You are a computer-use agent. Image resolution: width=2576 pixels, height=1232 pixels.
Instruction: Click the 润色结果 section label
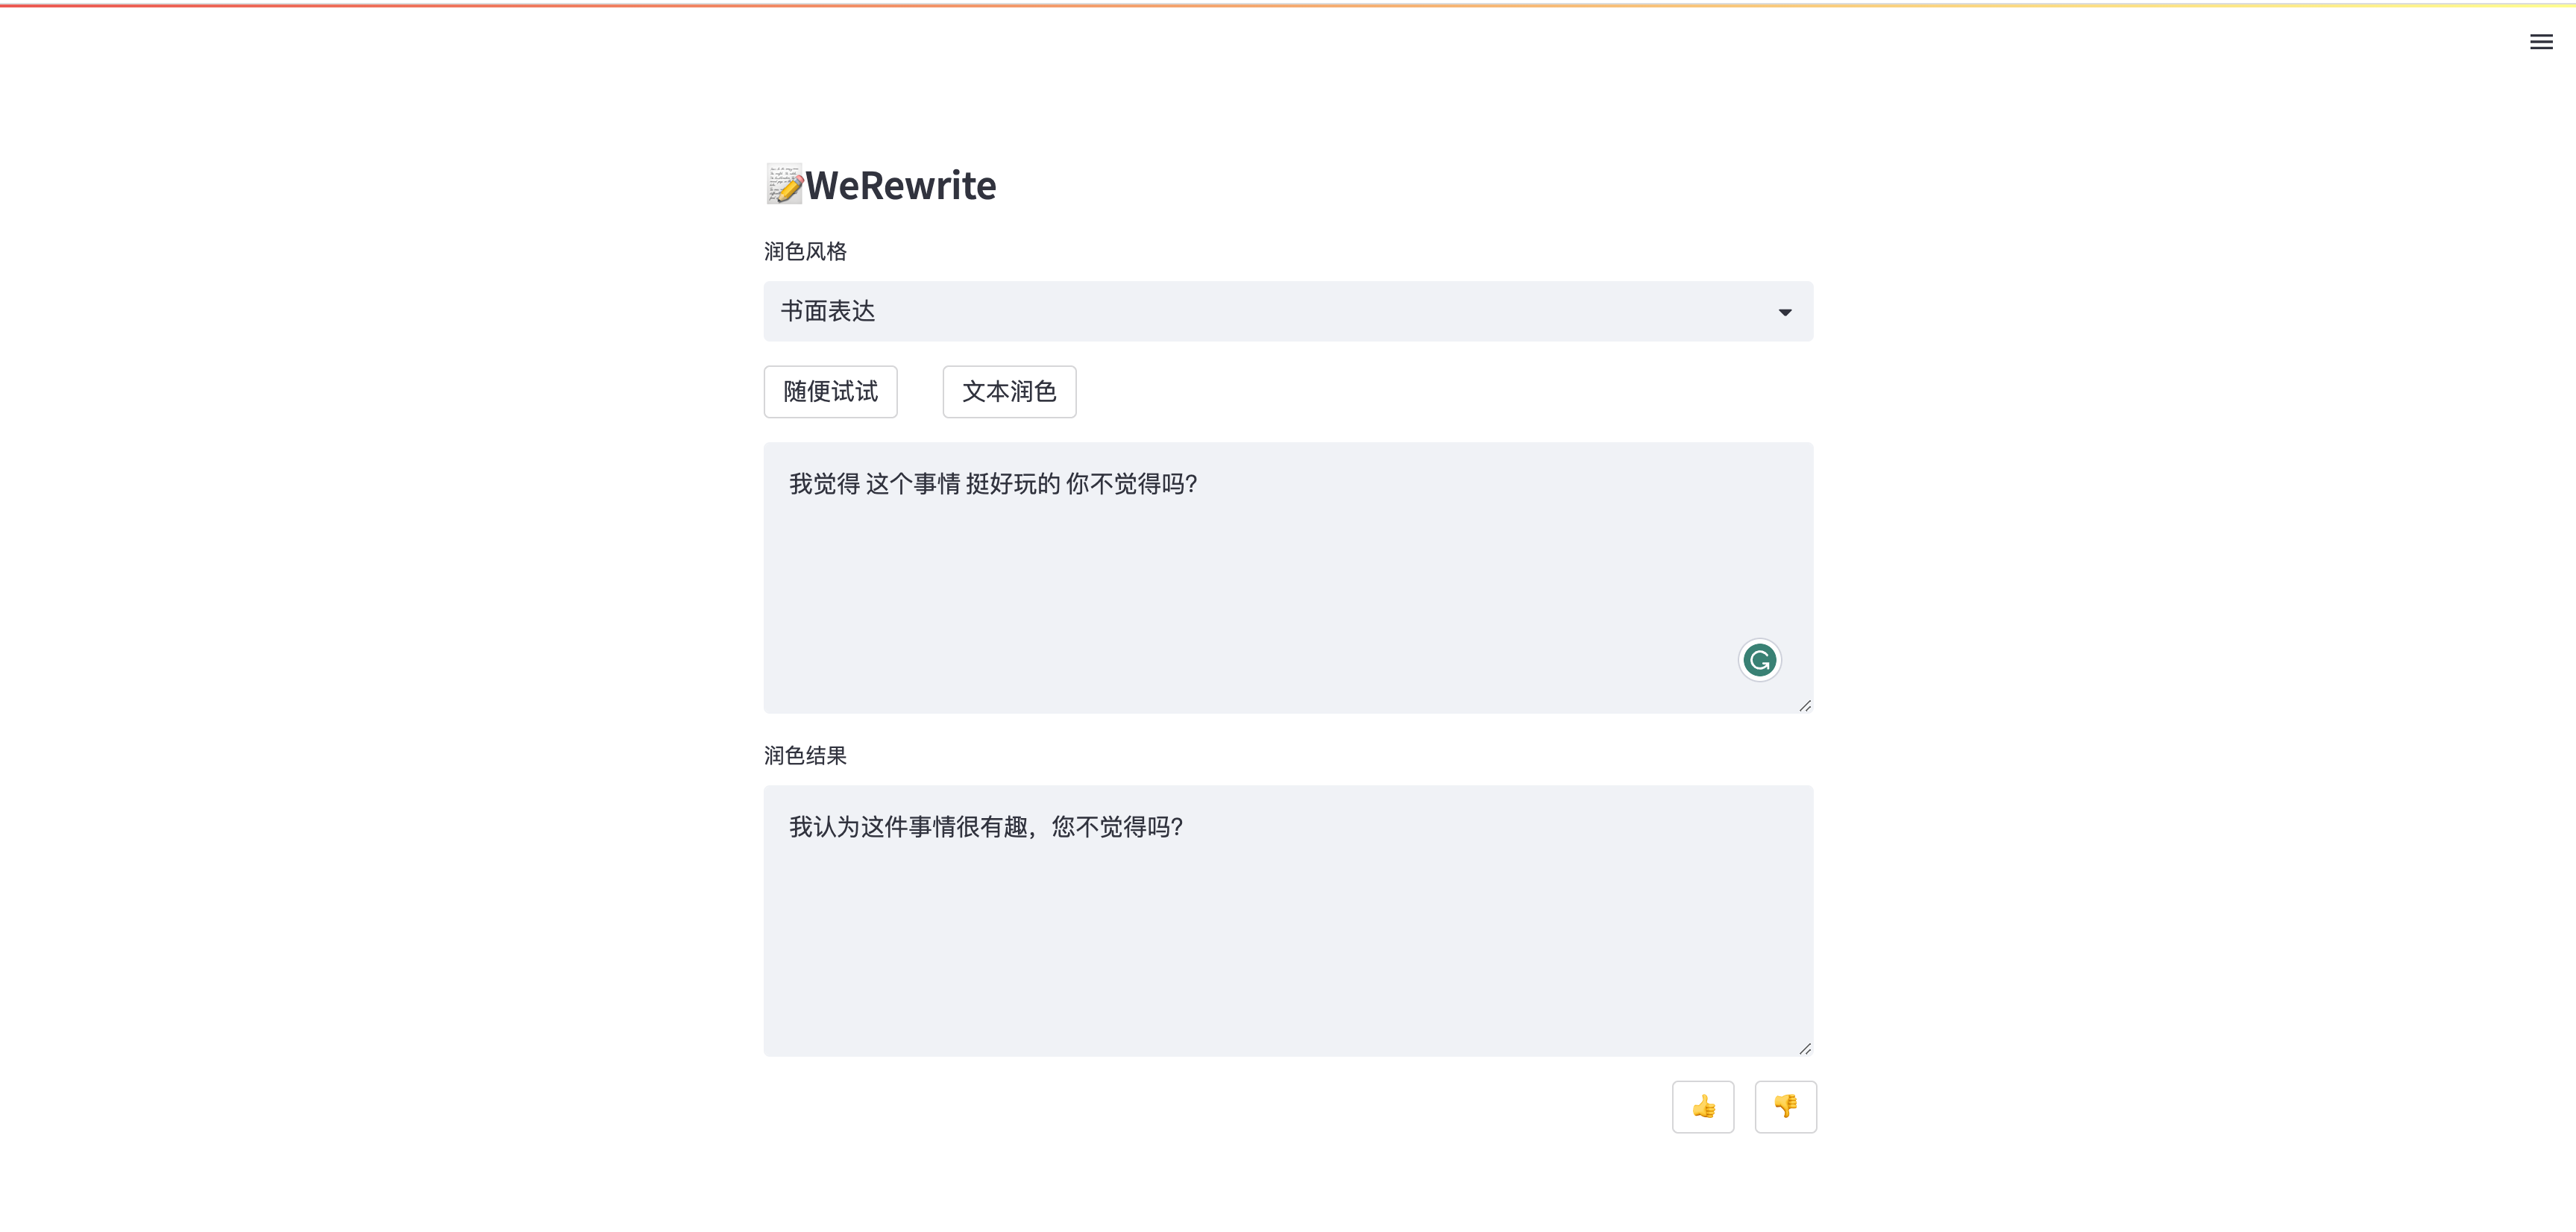(x=804, y=756)
